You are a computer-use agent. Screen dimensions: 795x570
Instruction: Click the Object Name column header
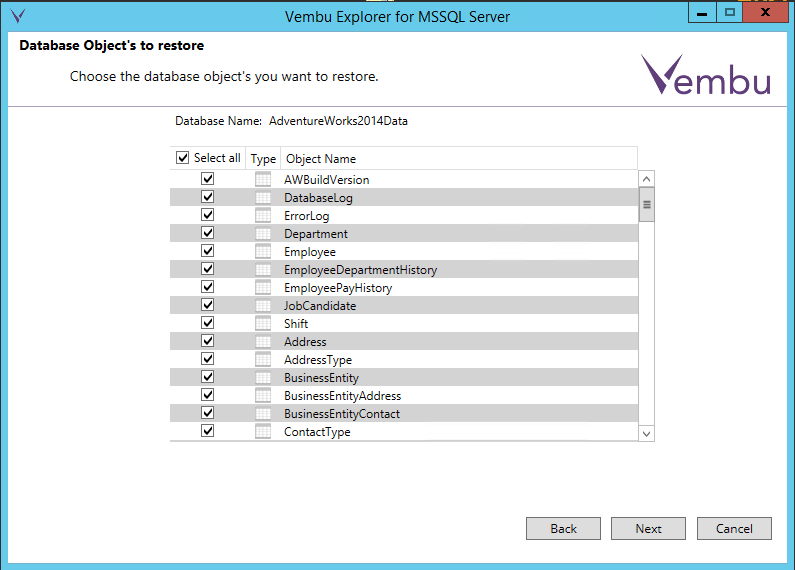(x=320, y=159)
